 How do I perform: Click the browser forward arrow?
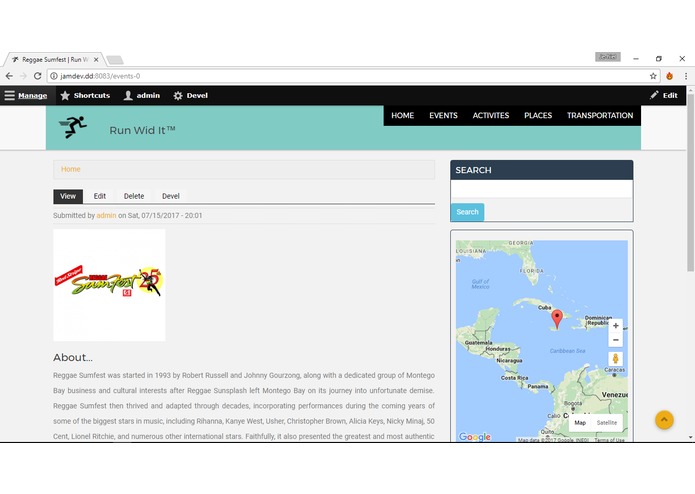pos(23,76)
